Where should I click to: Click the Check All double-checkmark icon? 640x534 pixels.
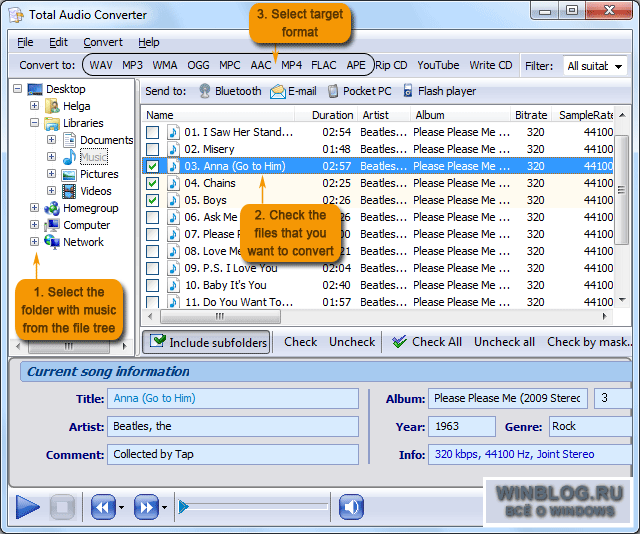point(399,342)
